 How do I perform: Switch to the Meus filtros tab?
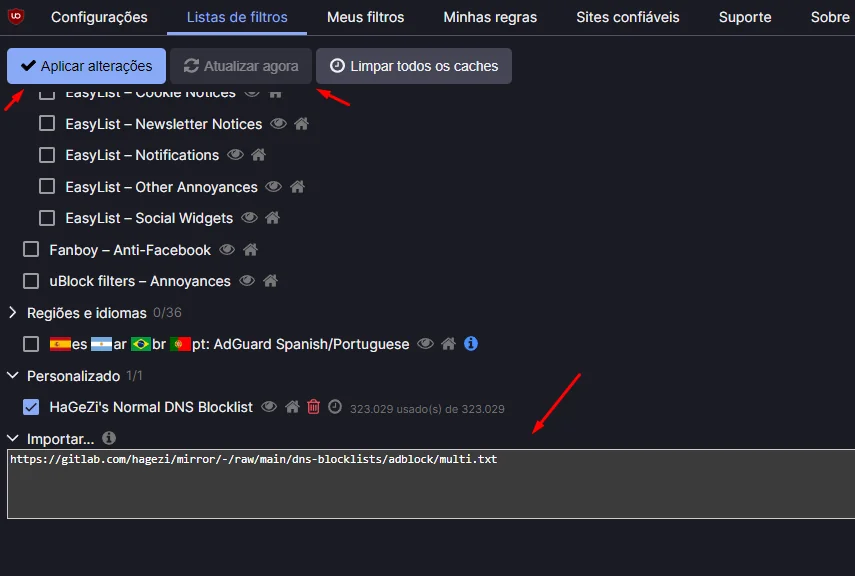[366, 17]
